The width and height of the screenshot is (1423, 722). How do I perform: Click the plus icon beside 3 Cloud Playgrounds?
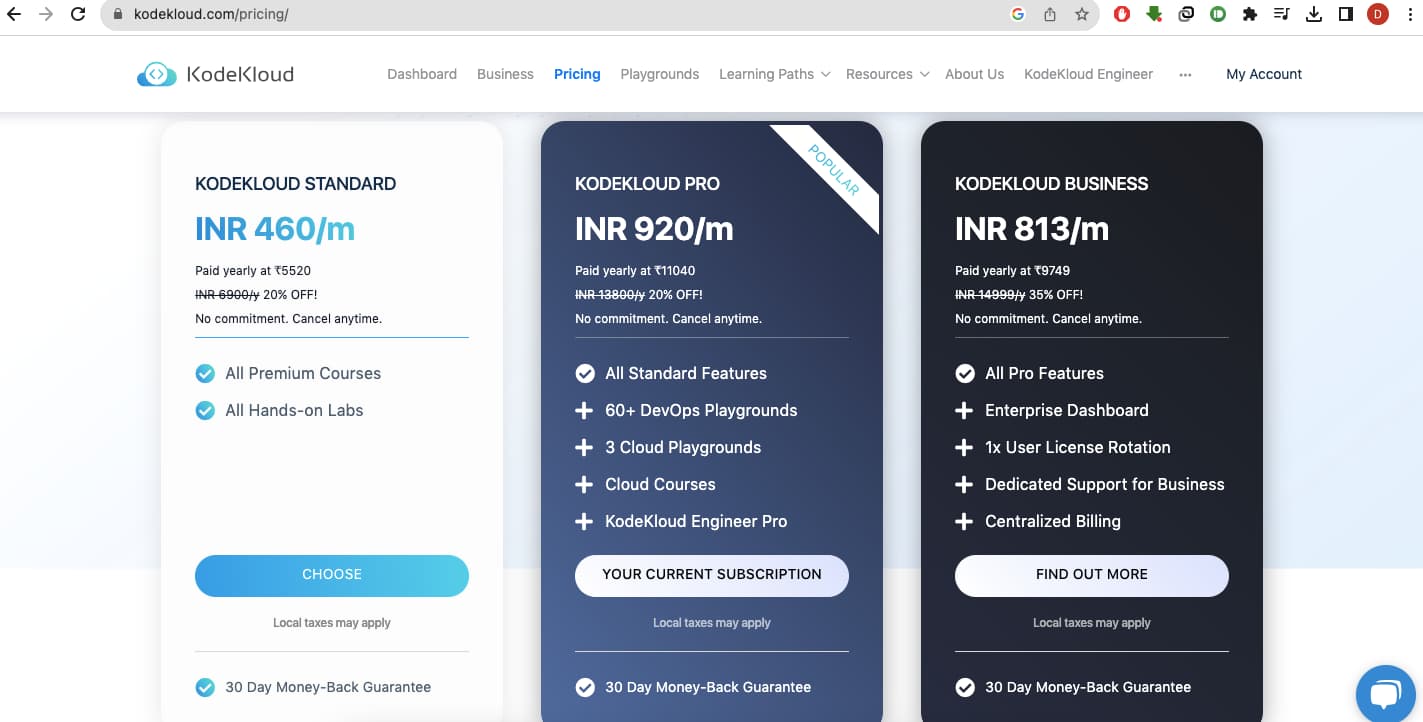coord(584,448)
